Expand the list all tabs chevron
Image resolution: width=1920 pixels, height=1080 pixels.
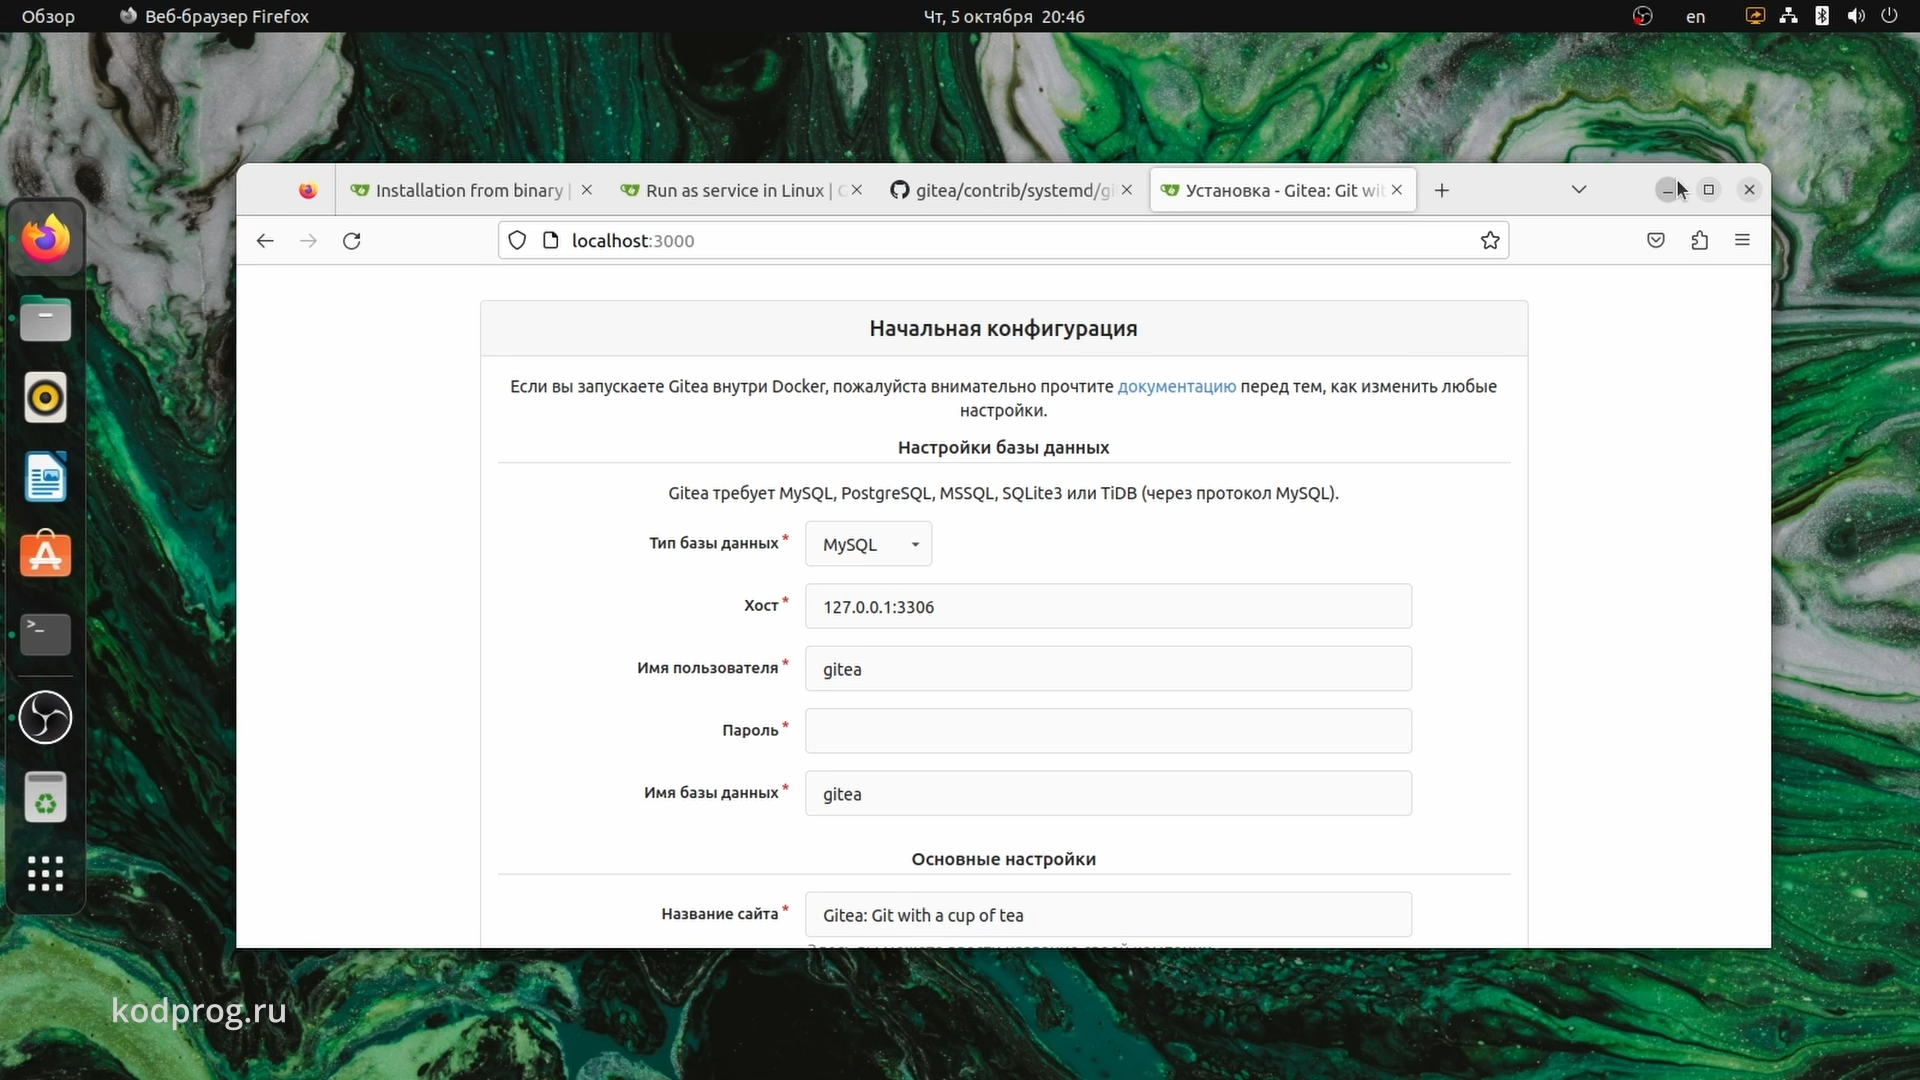(1579, 190)
